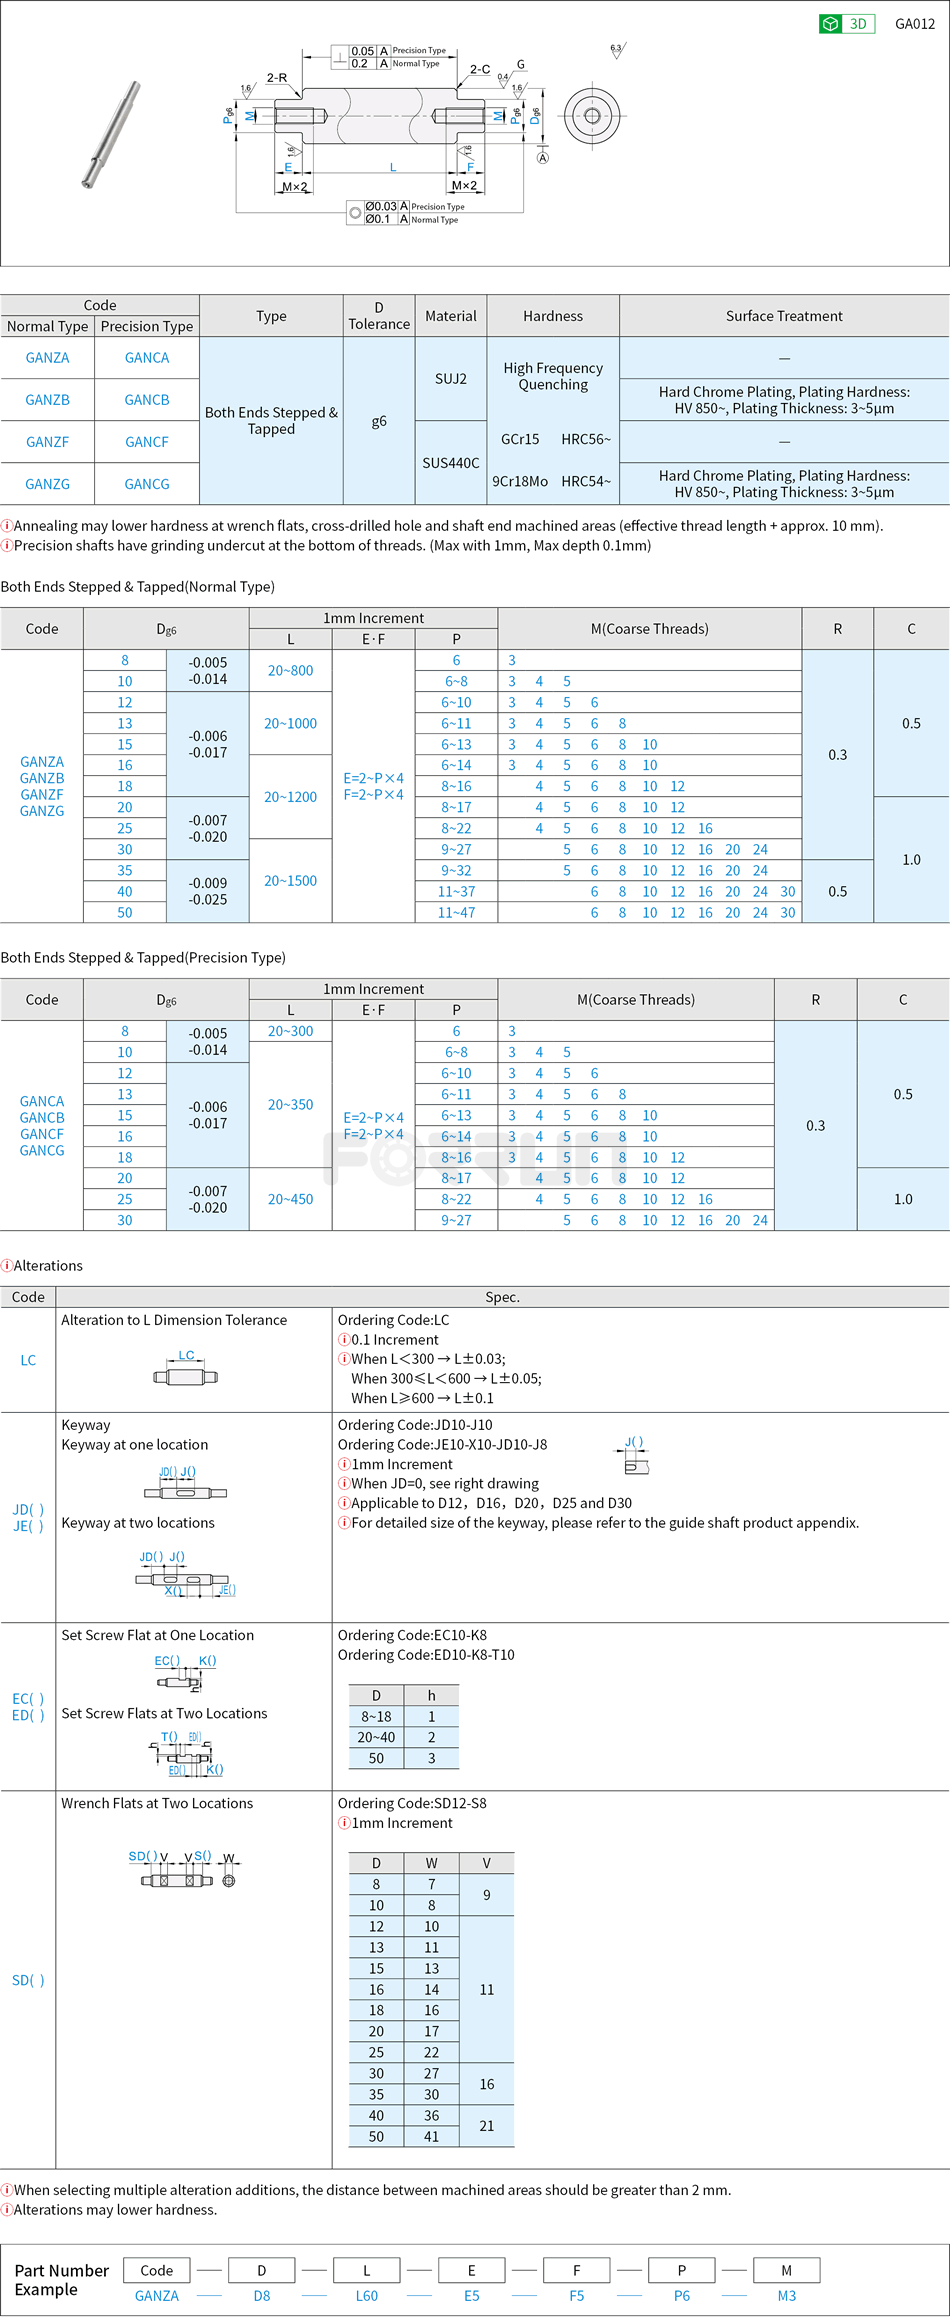Click the green cube icon beside 3D

click(x=830, y=24)
